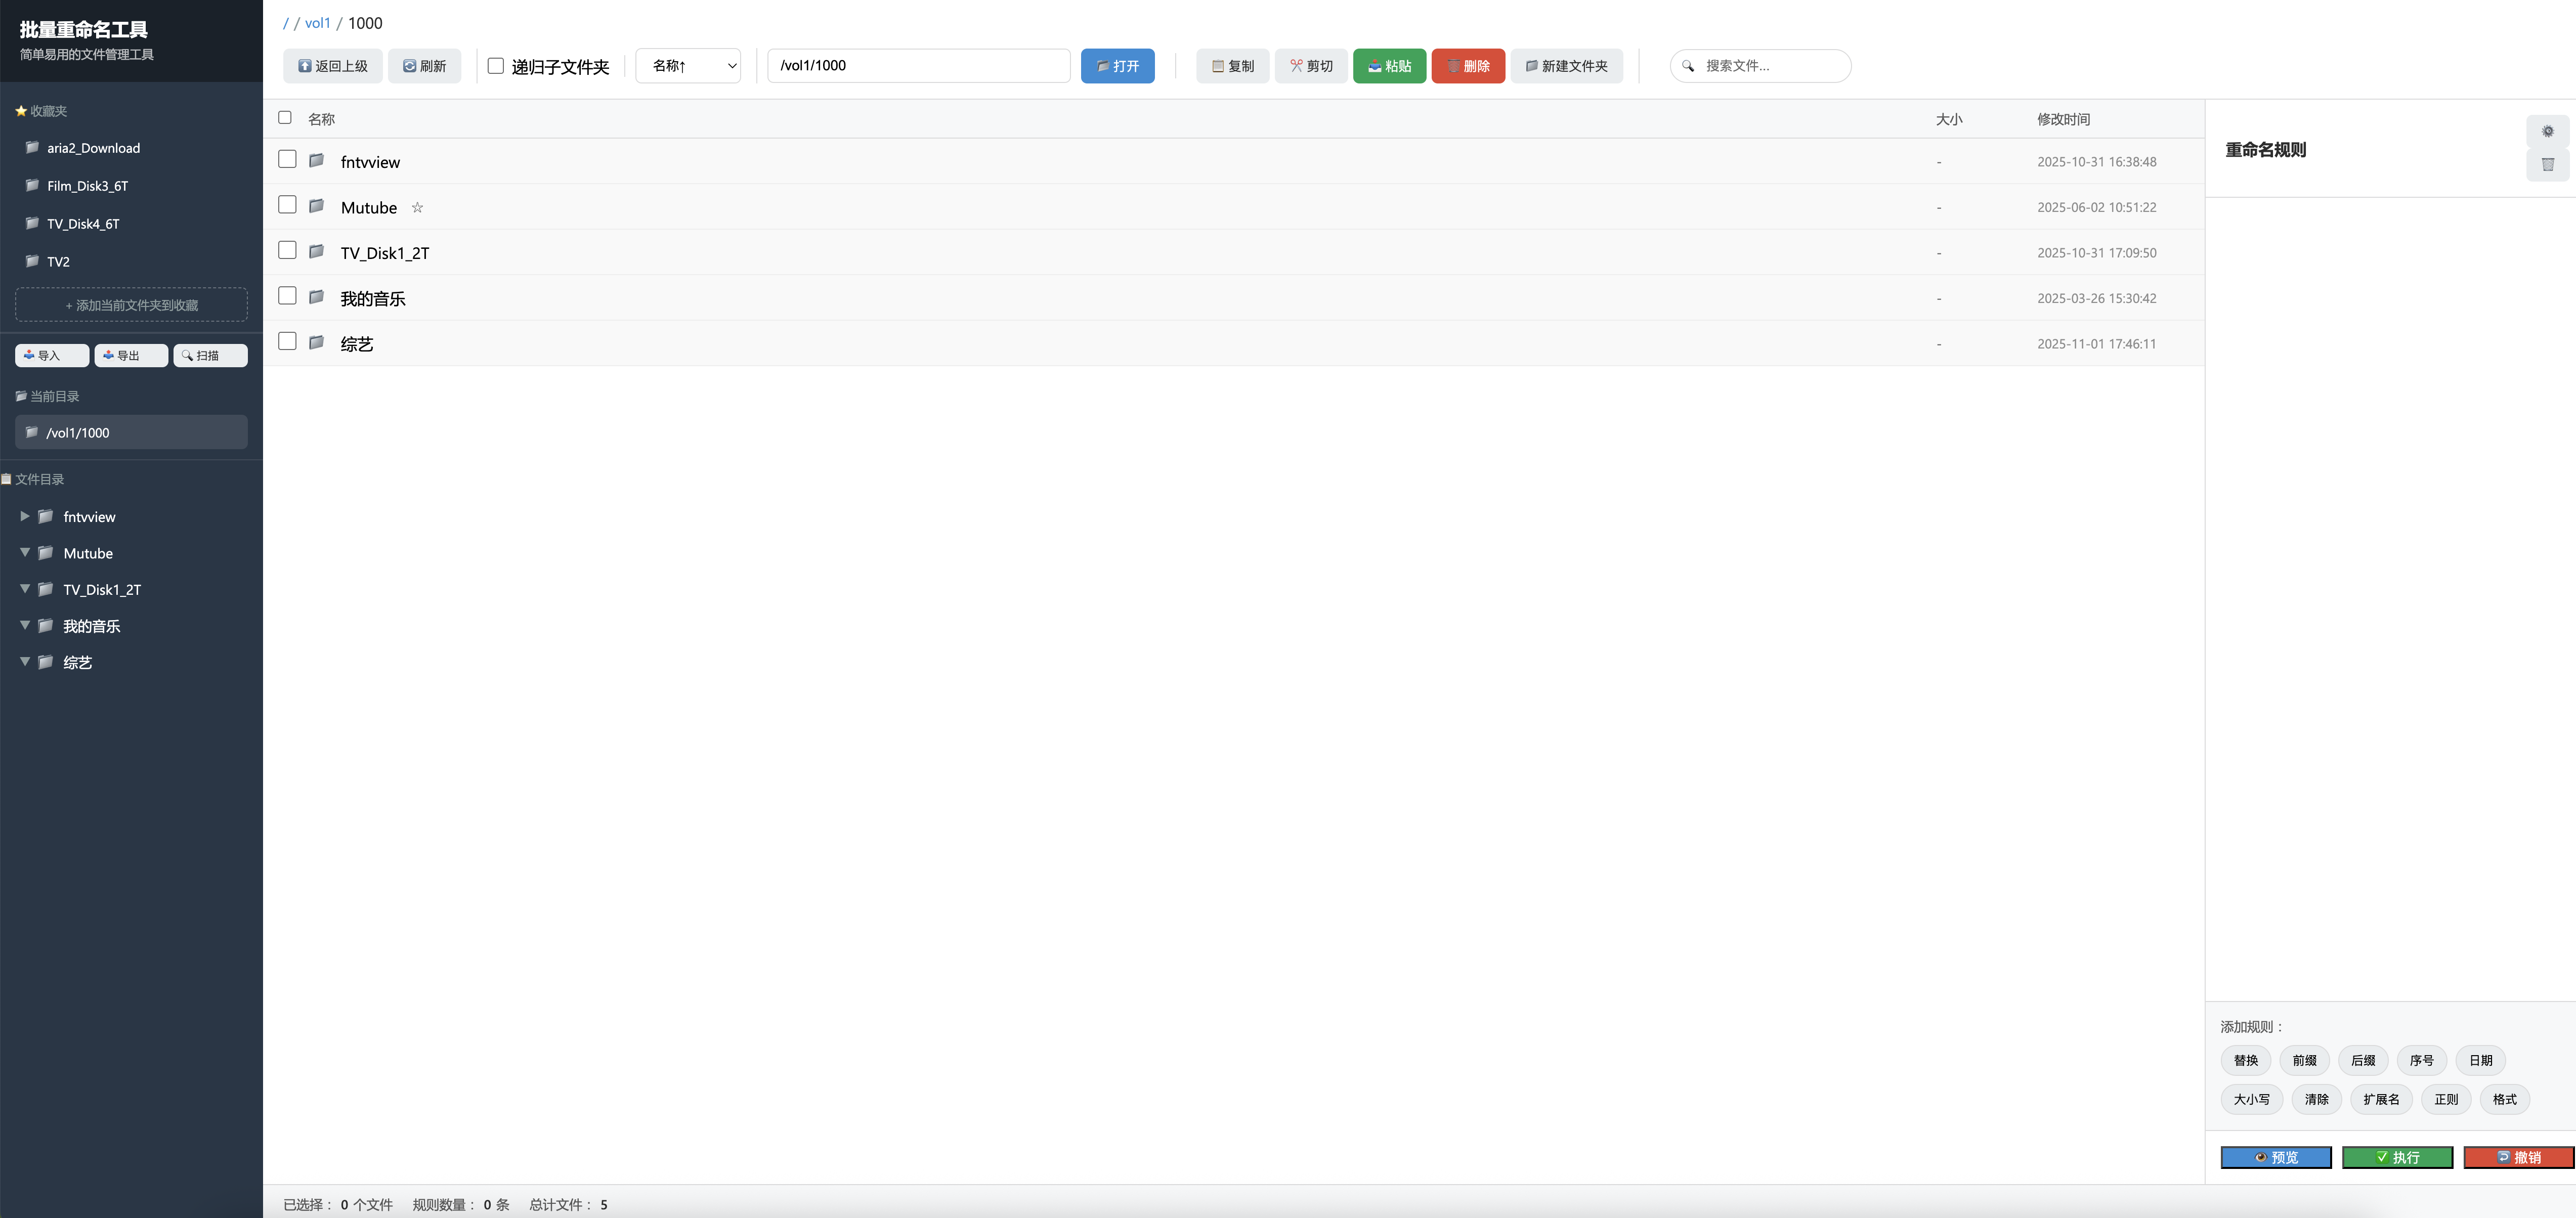Click the blue 预览 preview button
This screenshot has width=2576, height=1218.
(x=2275, y=1157)
